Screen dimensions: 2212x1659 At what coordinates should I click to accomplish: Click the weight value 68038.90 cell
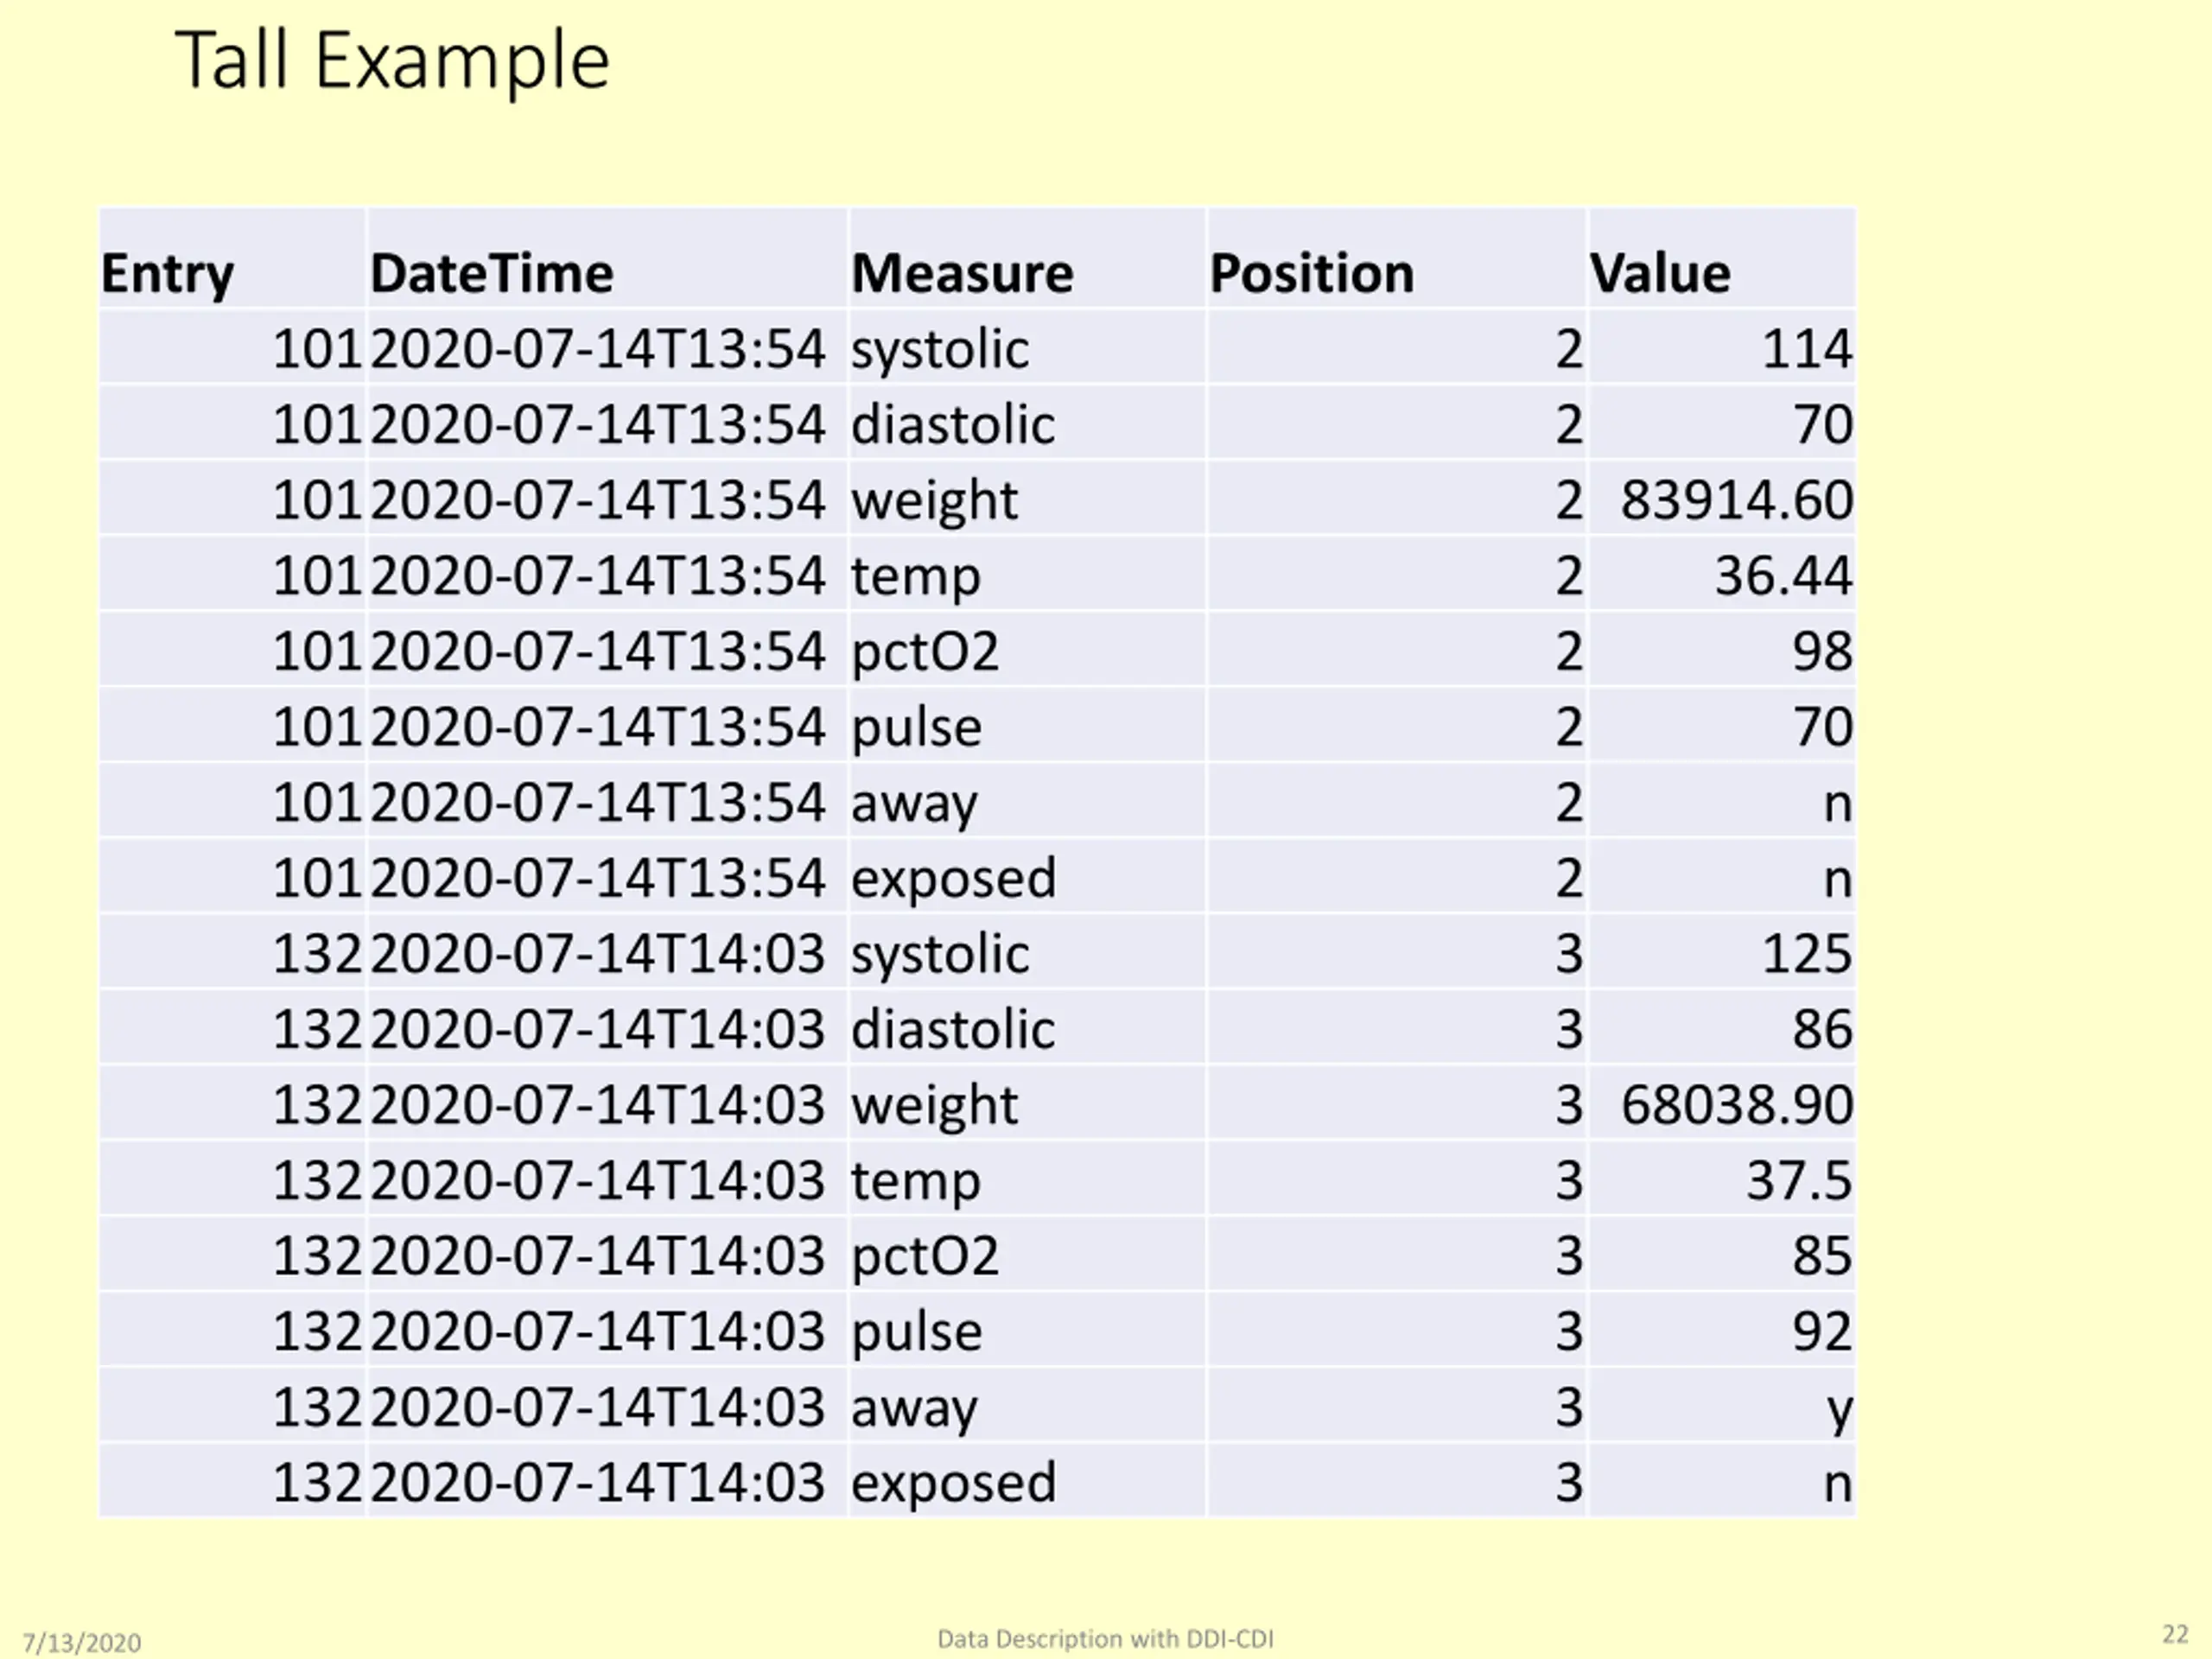tap(1722, 1104)
